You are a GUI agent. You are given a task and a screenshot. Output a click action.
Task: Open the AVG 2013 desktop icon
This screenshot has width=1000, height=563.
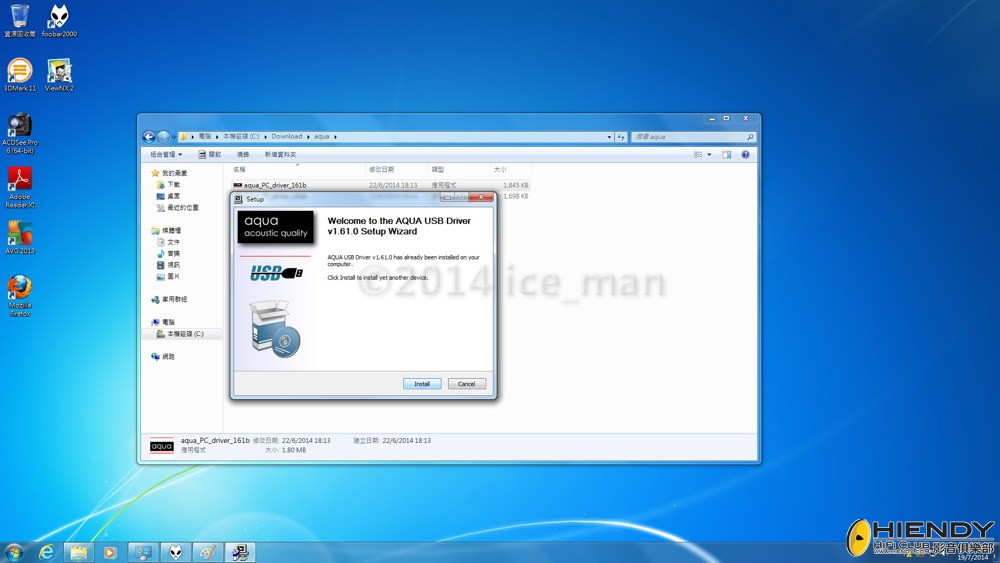19,233
